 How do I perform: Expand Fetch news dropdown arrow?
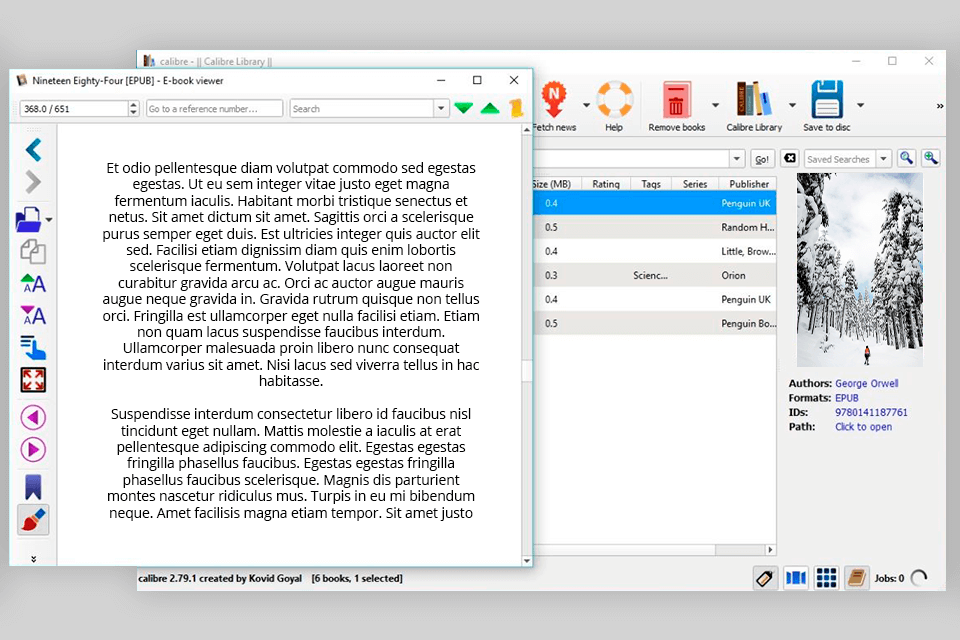click(x=586, y=105)
